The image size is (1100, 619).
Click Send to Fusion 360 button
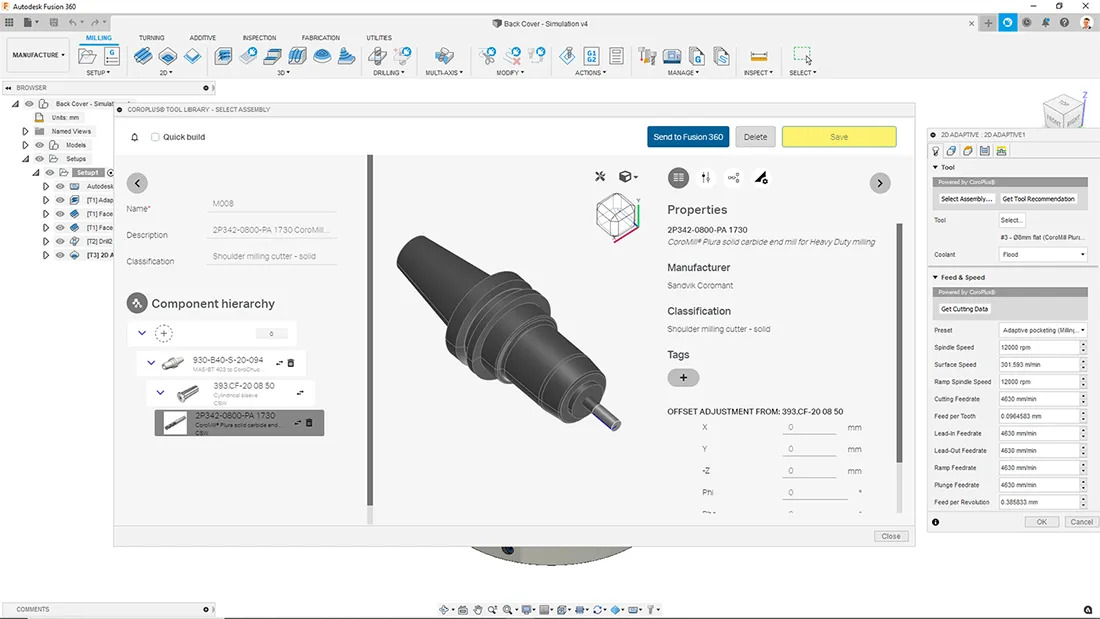pos(688,137)
